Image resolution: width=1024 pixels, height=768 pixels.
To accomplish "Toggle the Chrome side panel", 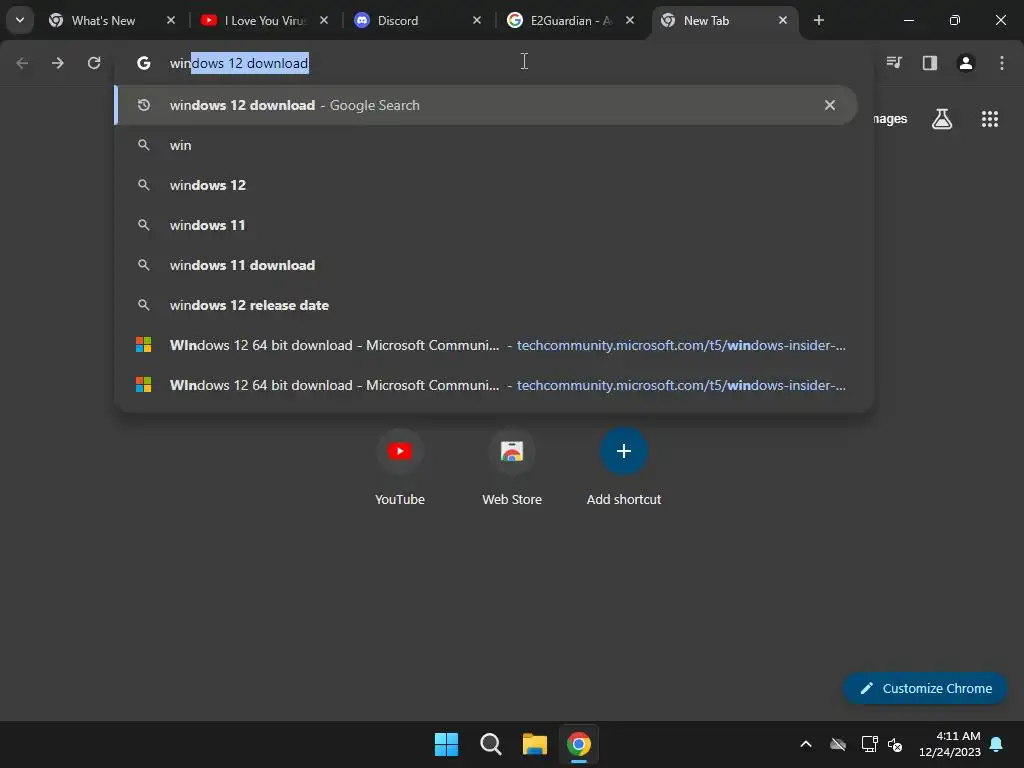I will [930, 63].
